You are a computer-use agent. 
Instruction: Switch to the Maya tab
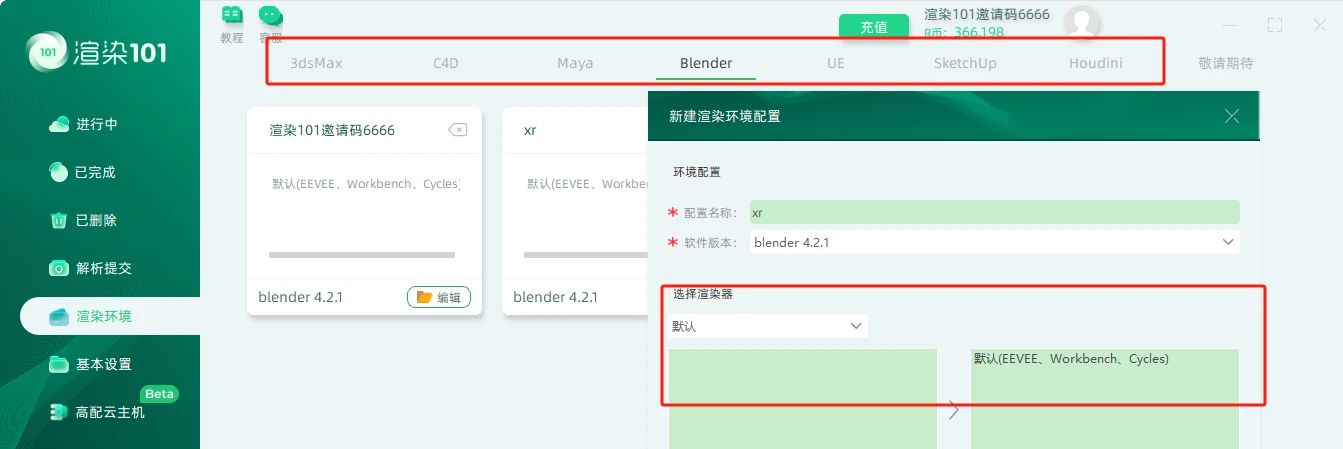click(x=575, y=63)
